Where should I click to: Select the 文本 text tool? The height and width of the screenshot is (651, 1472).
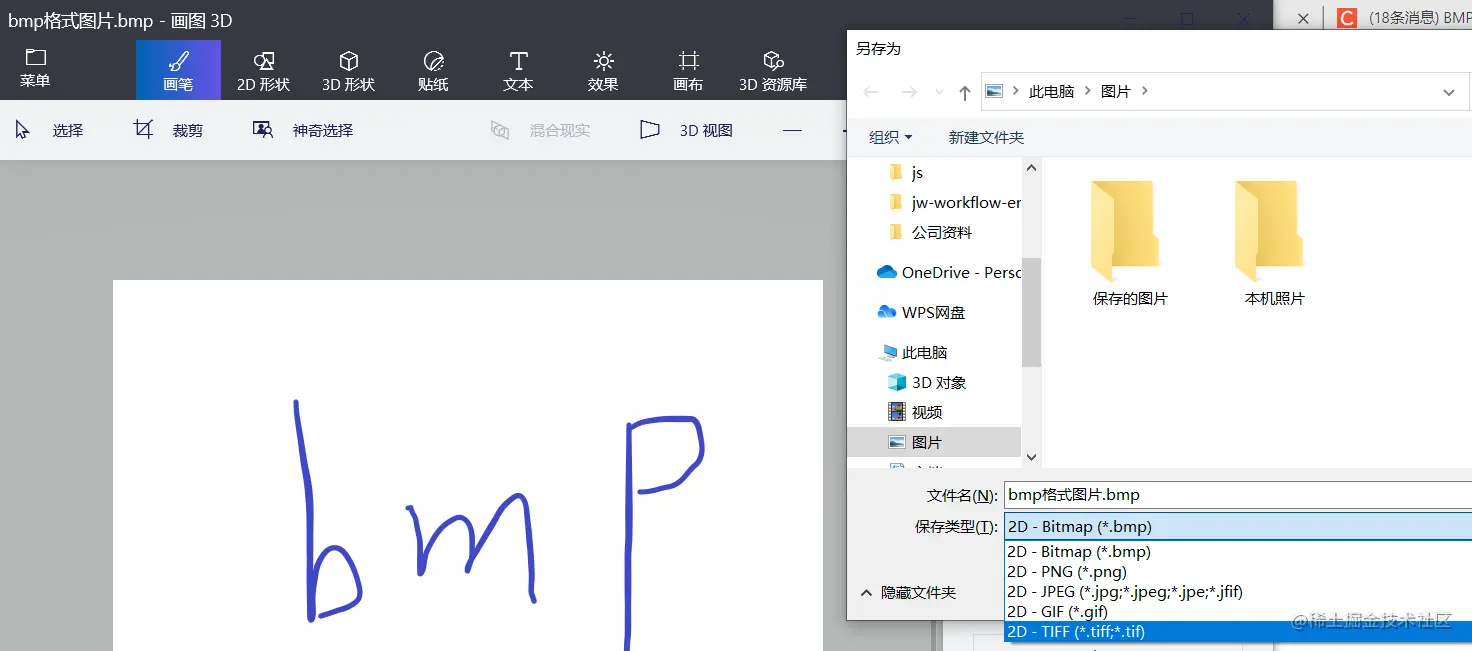click(x=518, y=70)
